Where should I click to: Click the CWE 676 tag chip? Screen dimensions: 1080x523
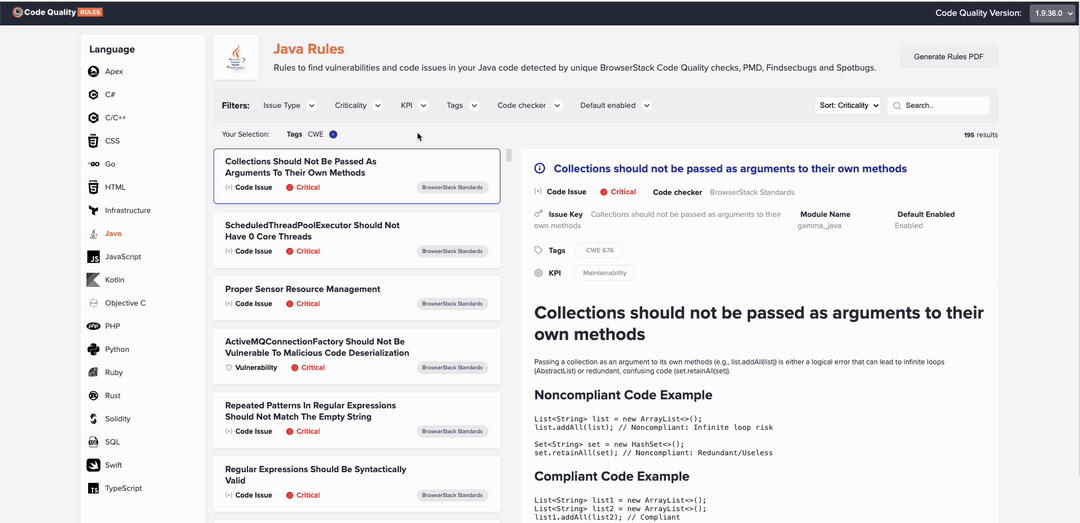point(599,251)
